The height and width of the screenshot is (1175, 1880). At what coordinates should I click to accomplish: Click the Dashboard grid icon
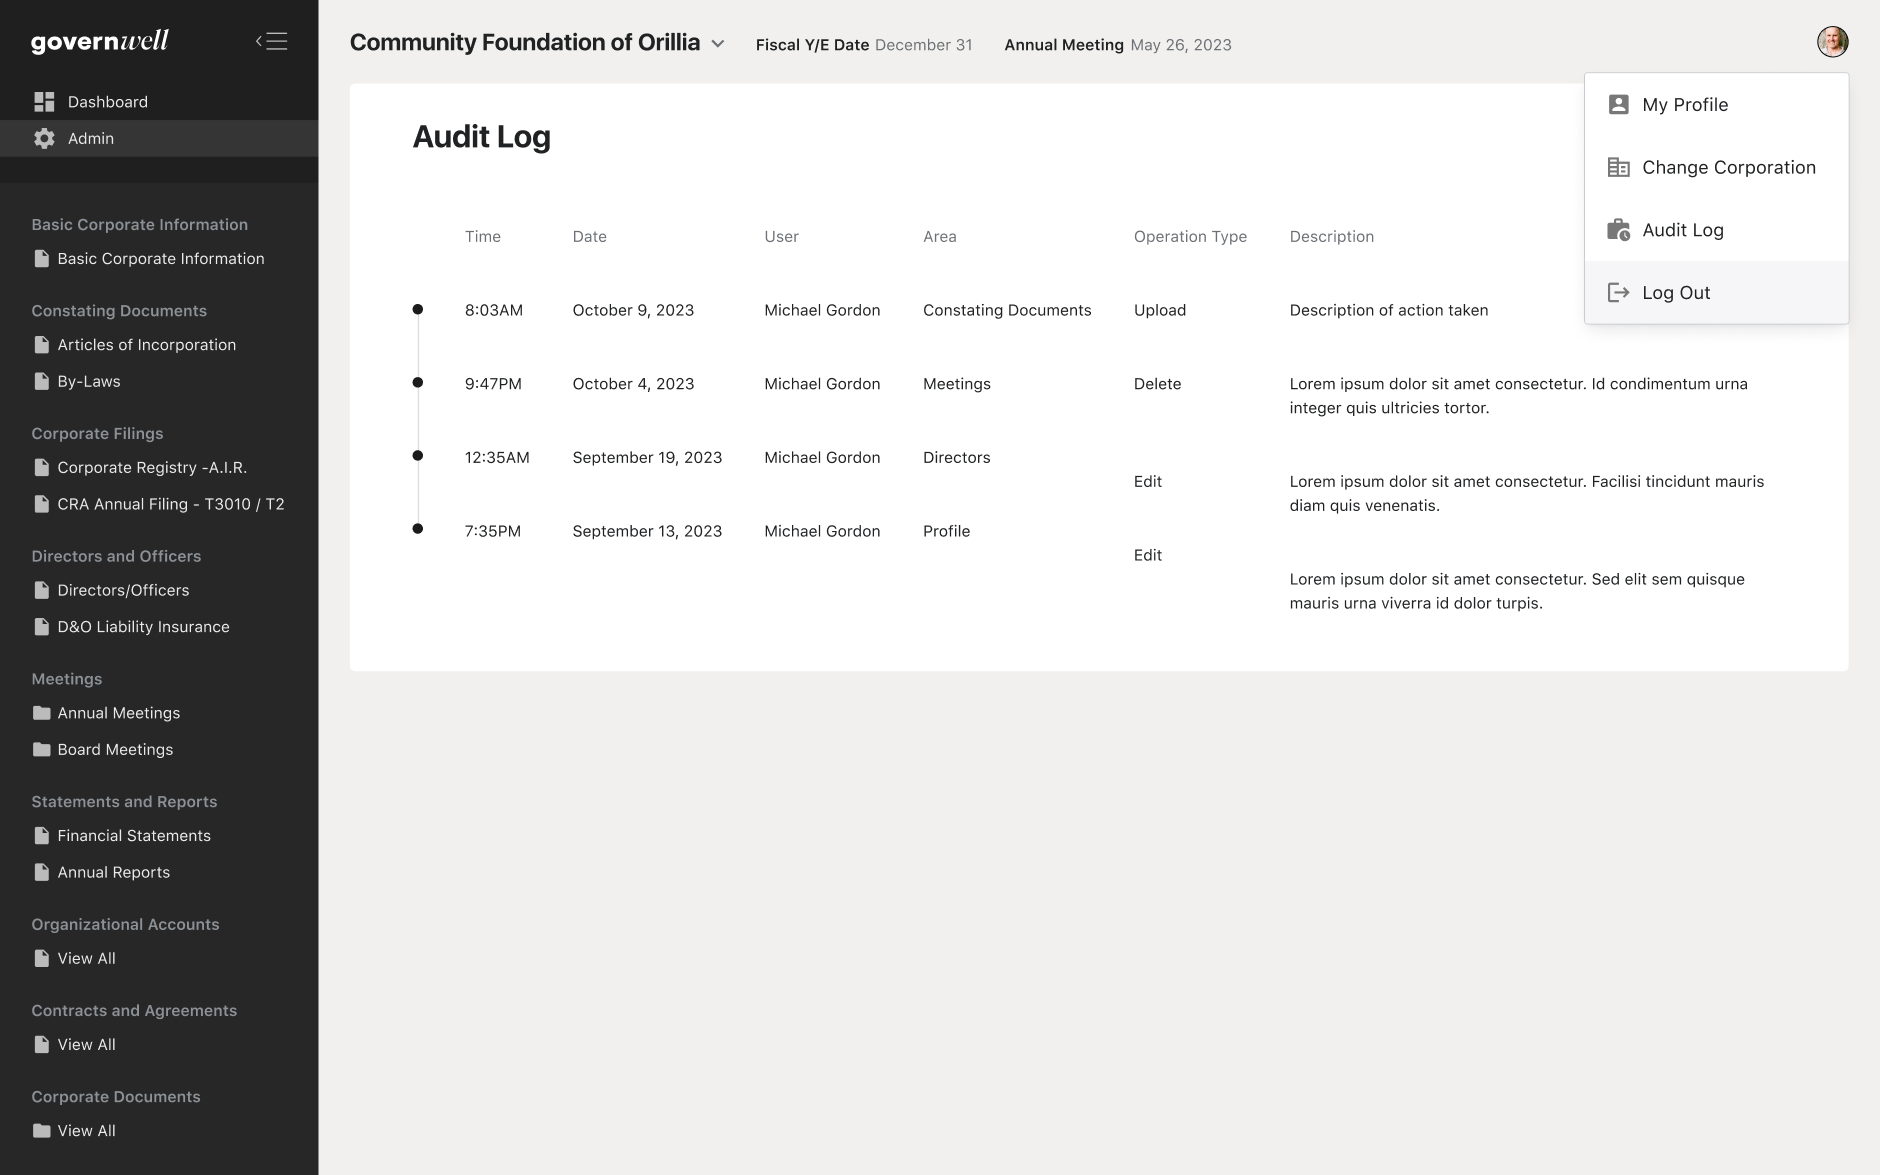tap(44, 102)
